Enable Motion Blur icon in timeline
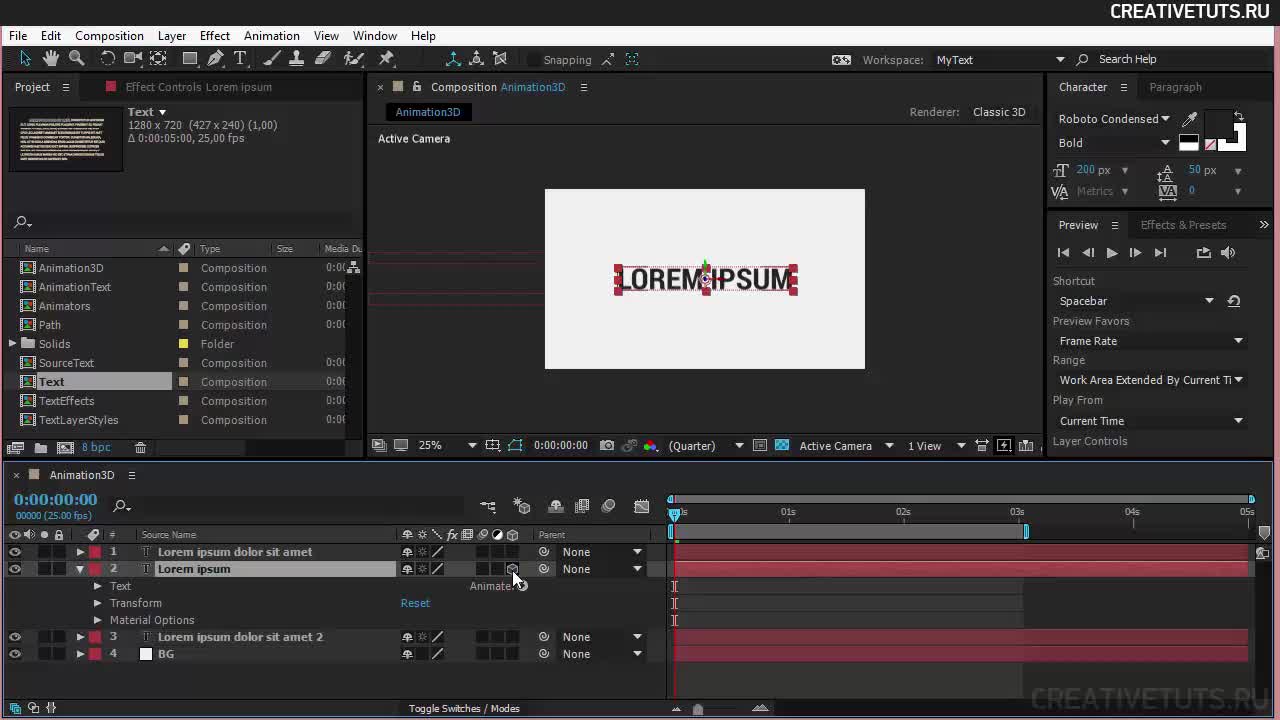 click(x=608, y=507)
